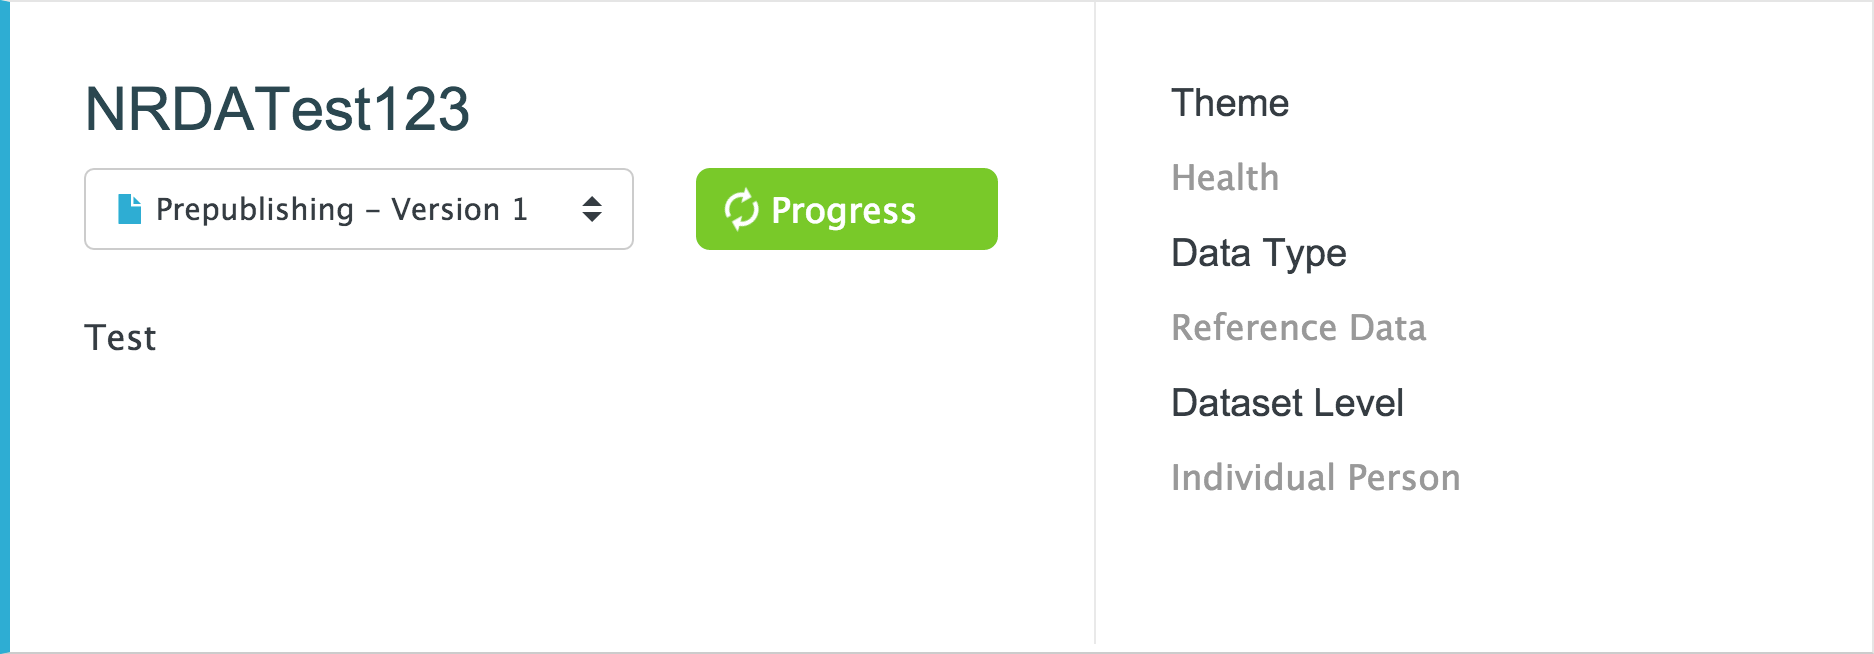Click the Test description text
Image resolution: width=1874 pixels, height=654 pixels.
120,338
